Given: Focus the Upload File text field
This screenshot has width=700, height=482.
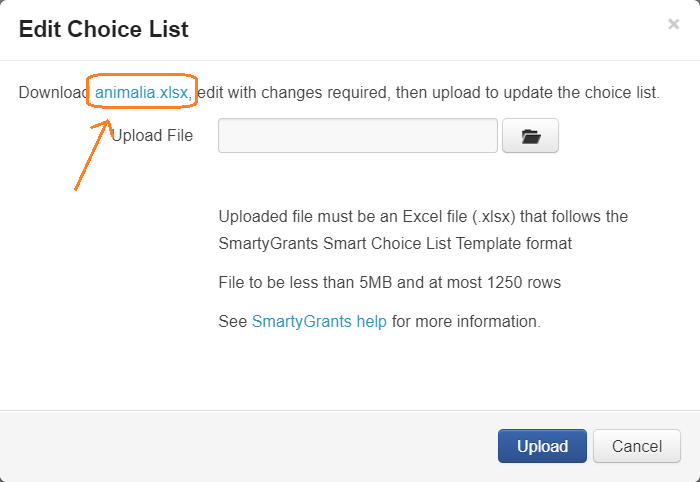Looking at the screenshot, I should point(357,136).
